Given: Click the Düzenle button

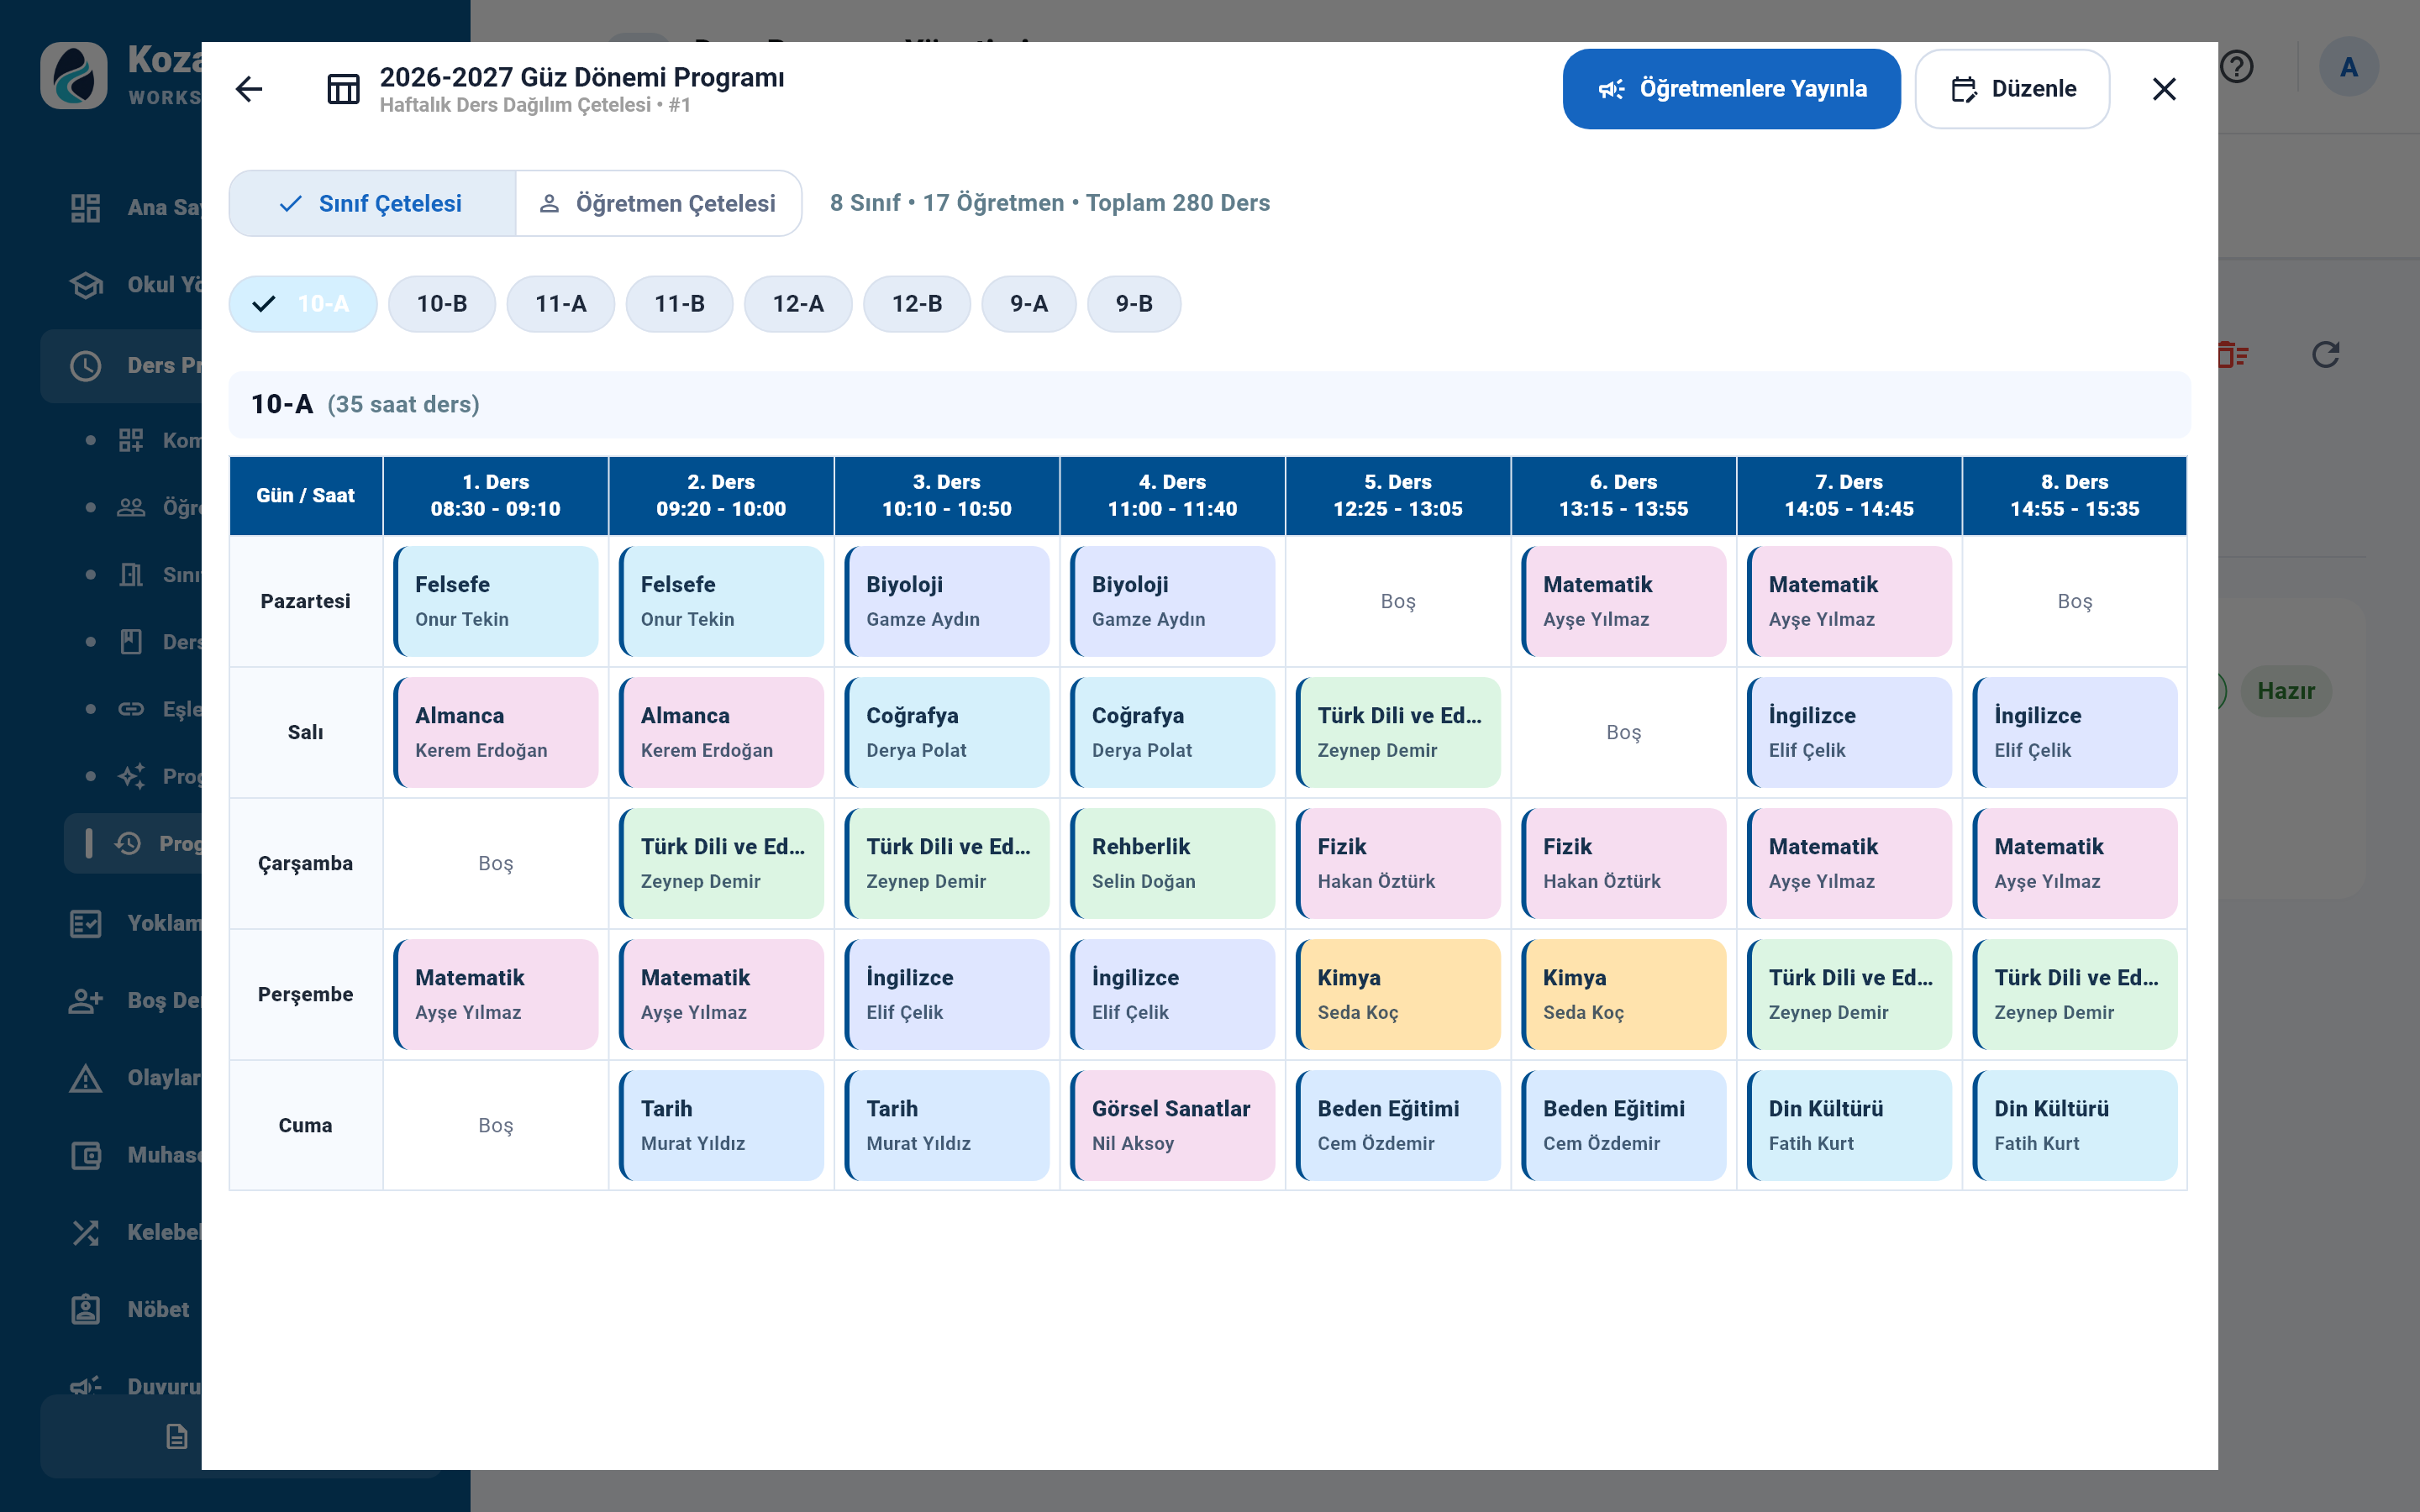Looking at the screenshot, I should [x=2013, y=89].
